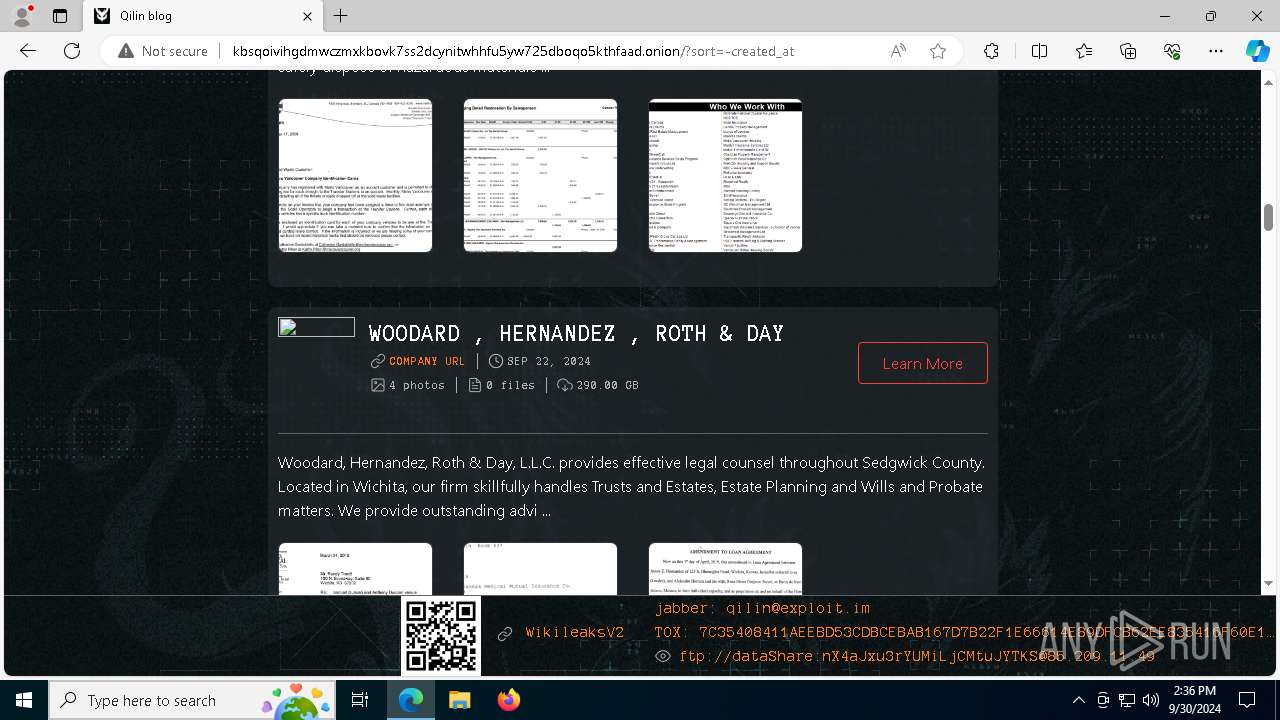The width and height of the screenshot is (1280, 720).
Task: Click the QR code in footer
Action: 441,636
